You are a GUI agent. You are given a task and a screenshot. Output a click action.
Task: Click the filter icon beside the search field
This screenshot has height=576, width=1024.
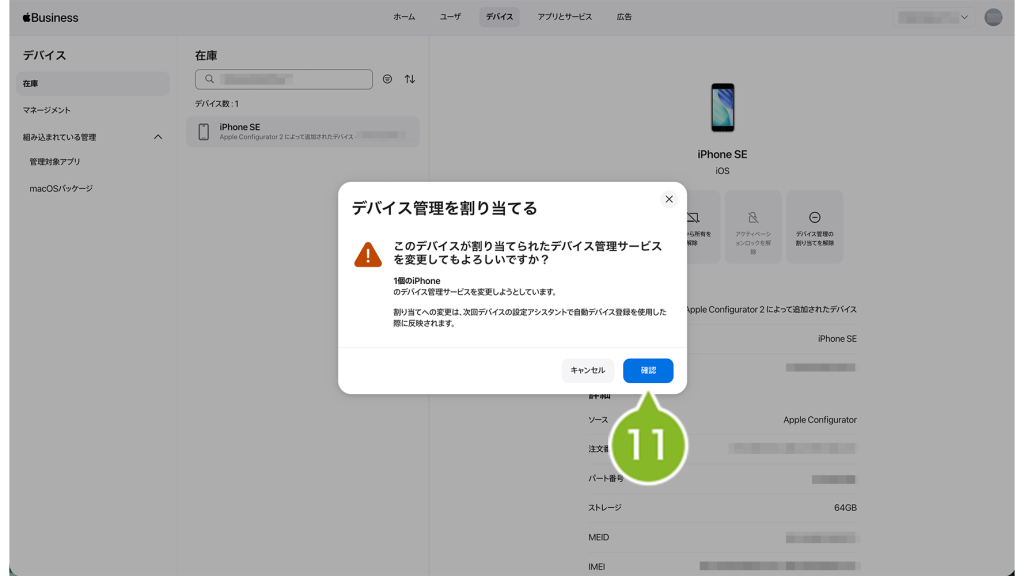click(x=388, y=79)
